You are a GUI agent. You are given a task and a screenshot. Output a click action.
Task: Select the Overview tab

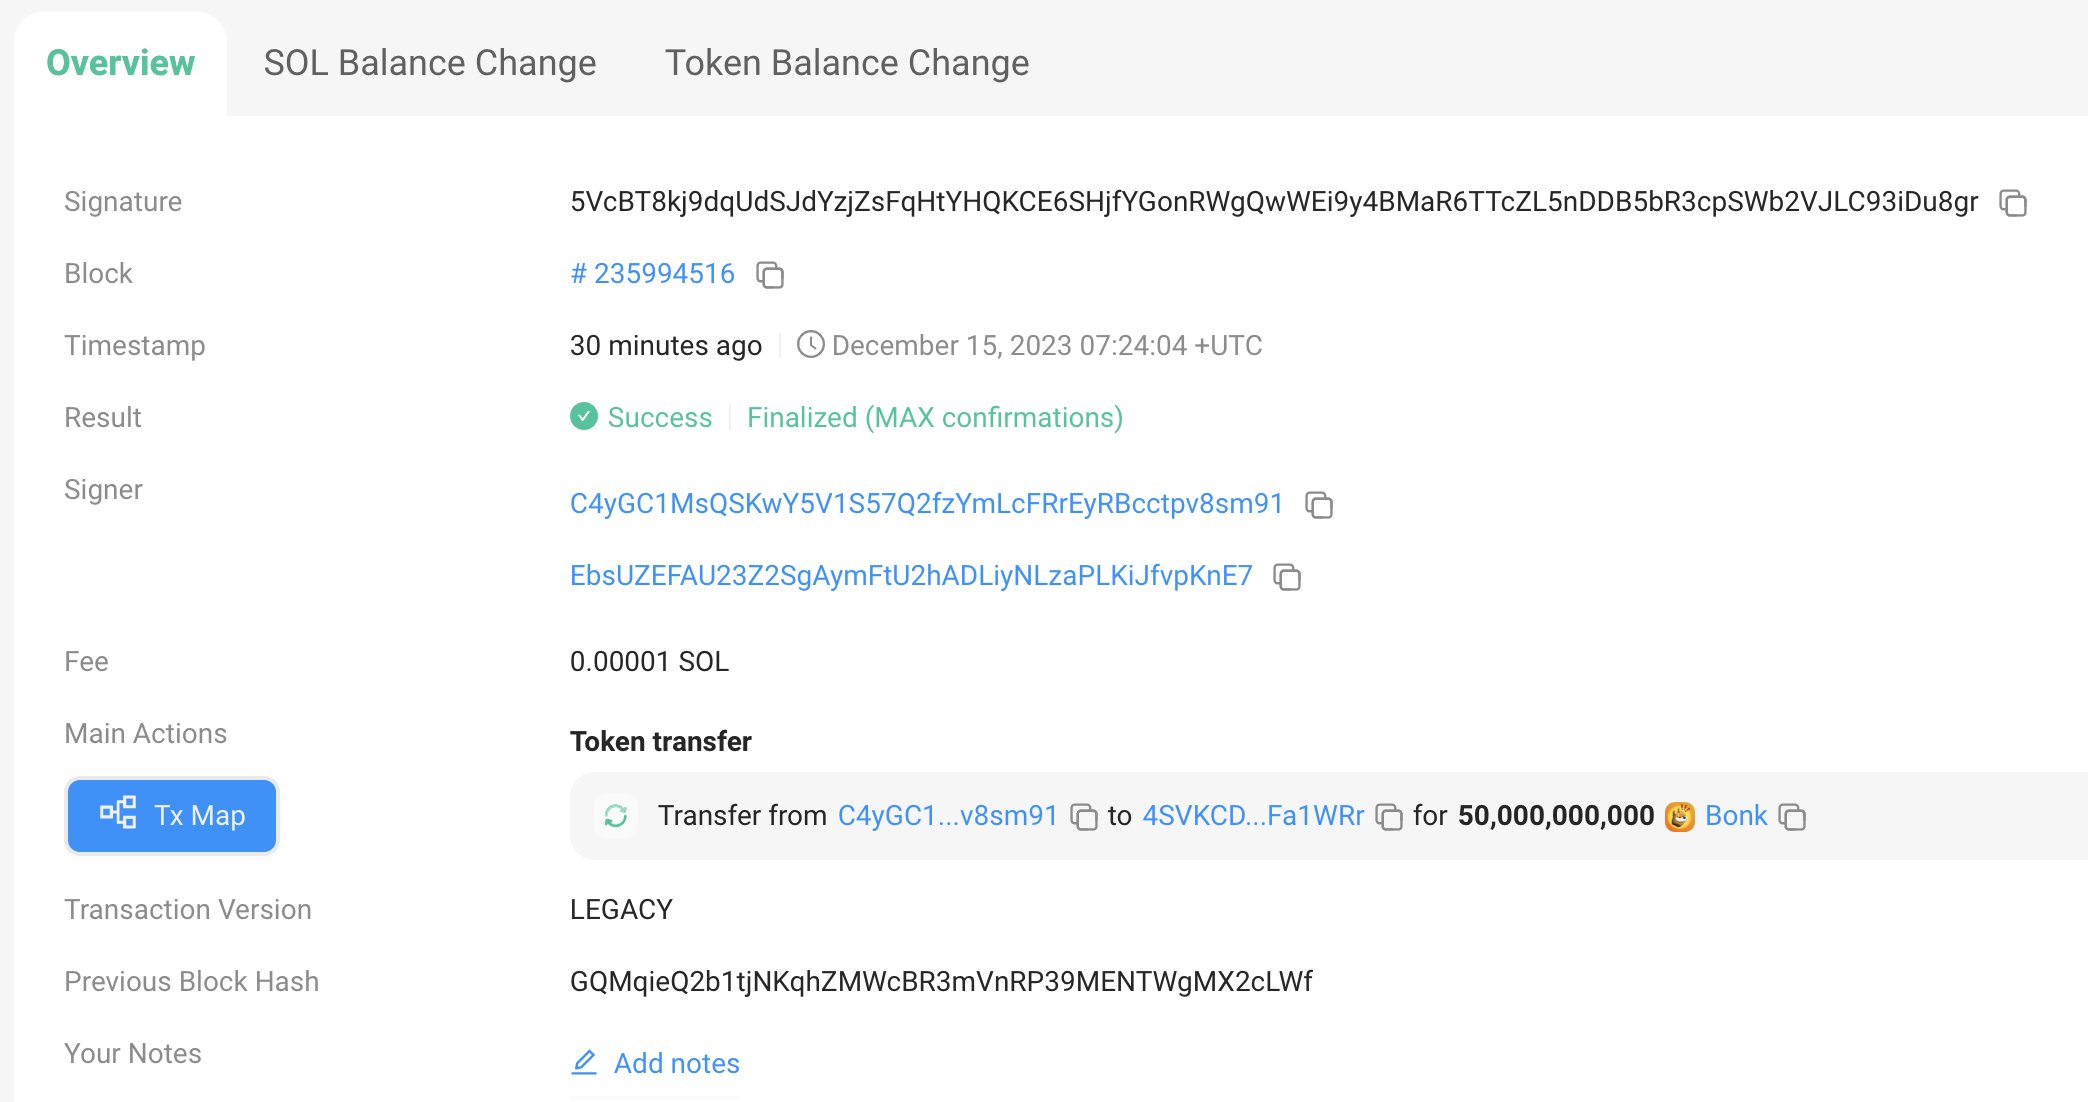point(120,63)
